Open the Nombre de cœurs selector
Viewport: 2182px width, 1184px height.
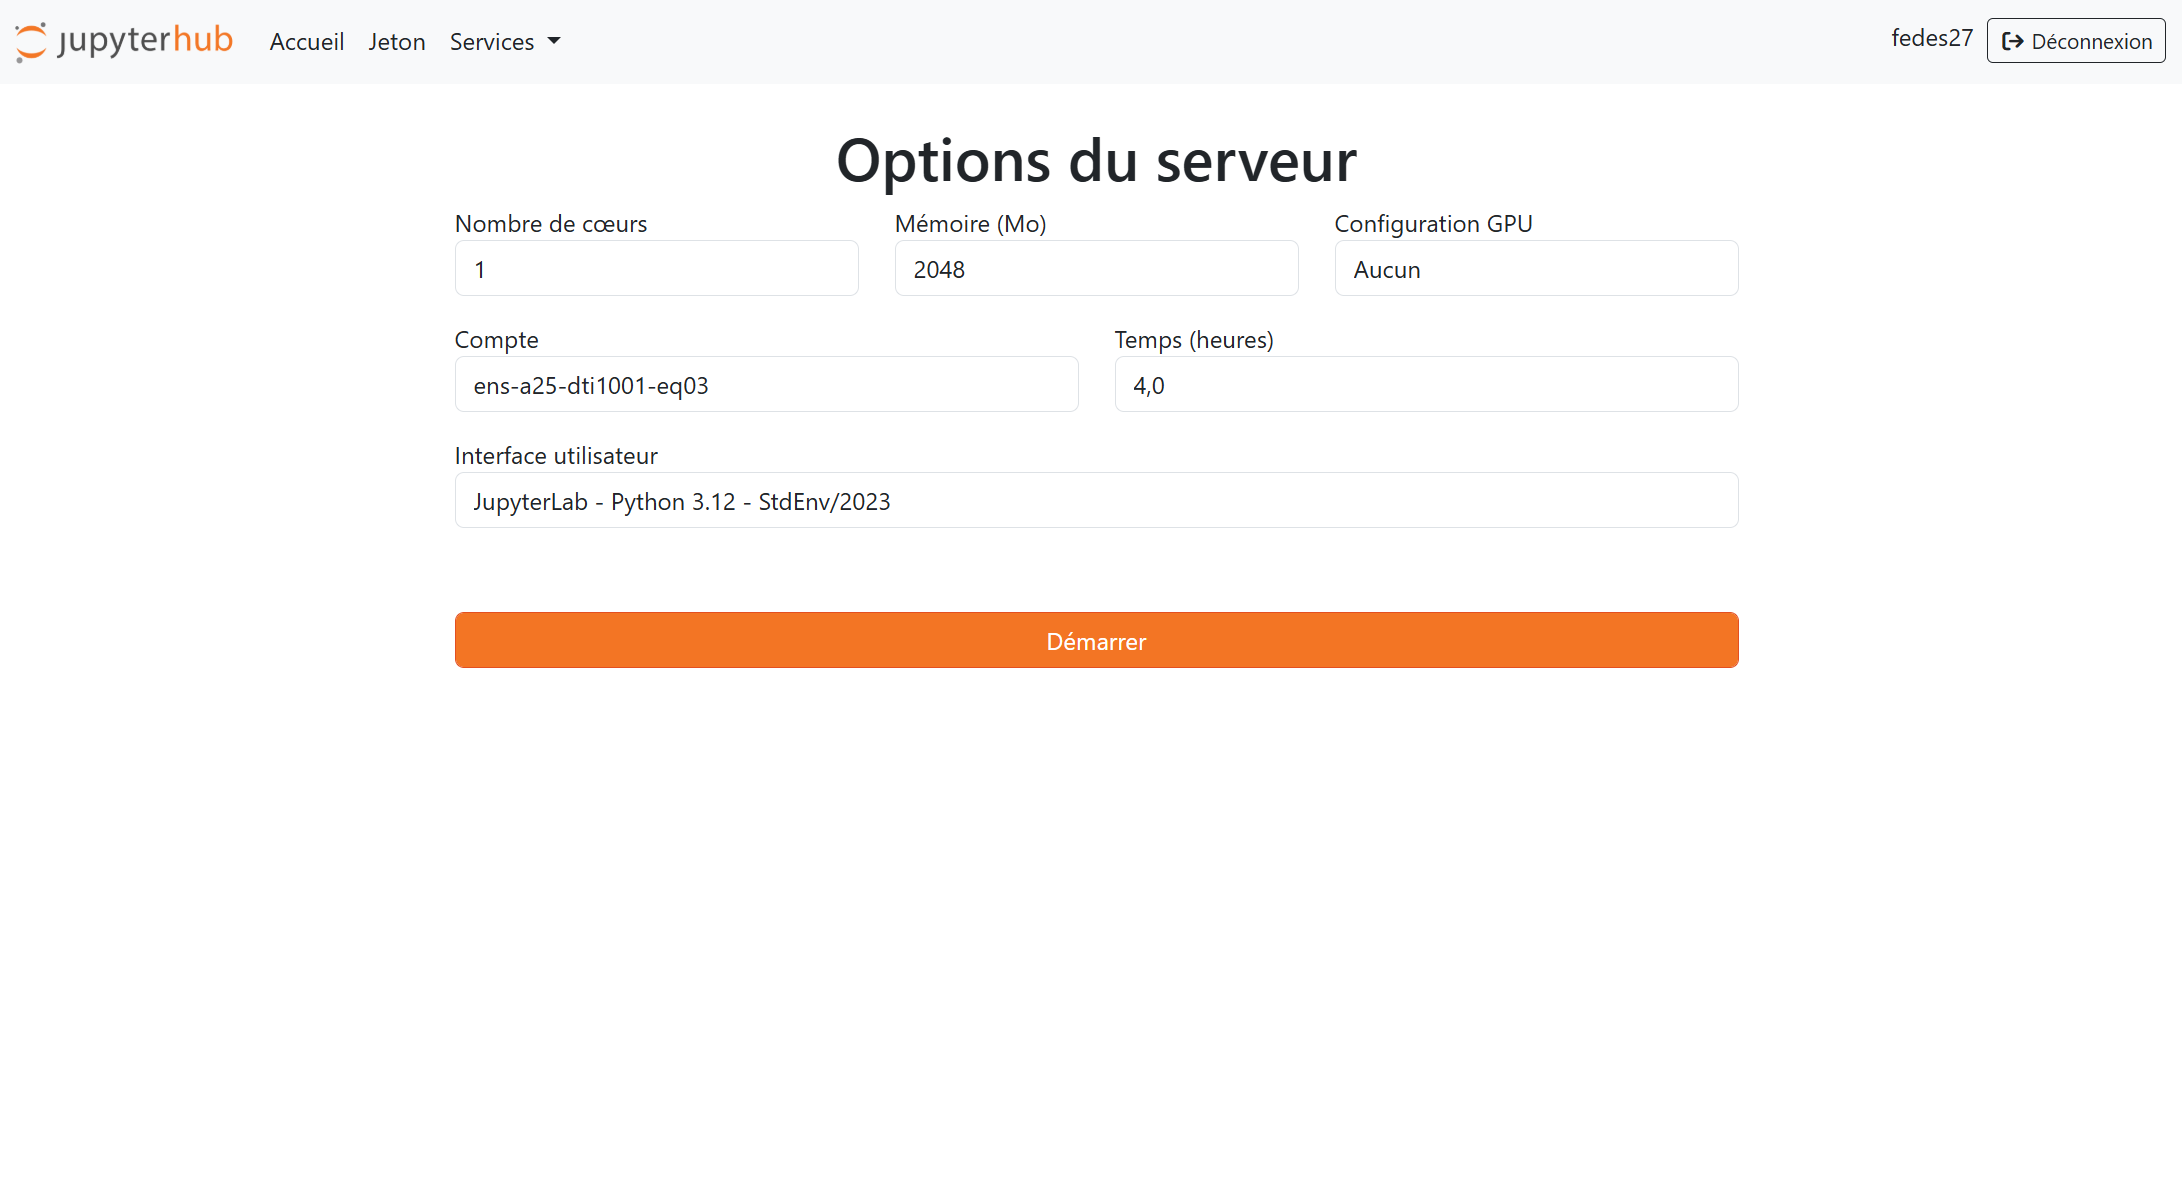656,268
